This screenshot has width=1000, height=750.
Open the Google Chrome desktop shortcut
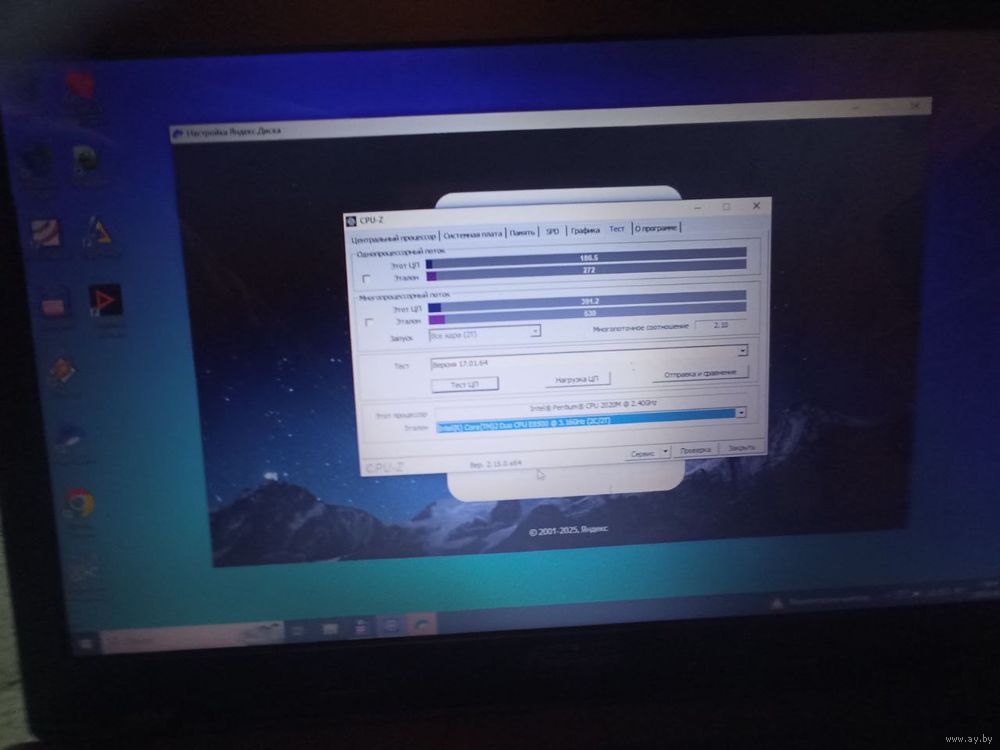pyautogui.click(x=79, y=504)
